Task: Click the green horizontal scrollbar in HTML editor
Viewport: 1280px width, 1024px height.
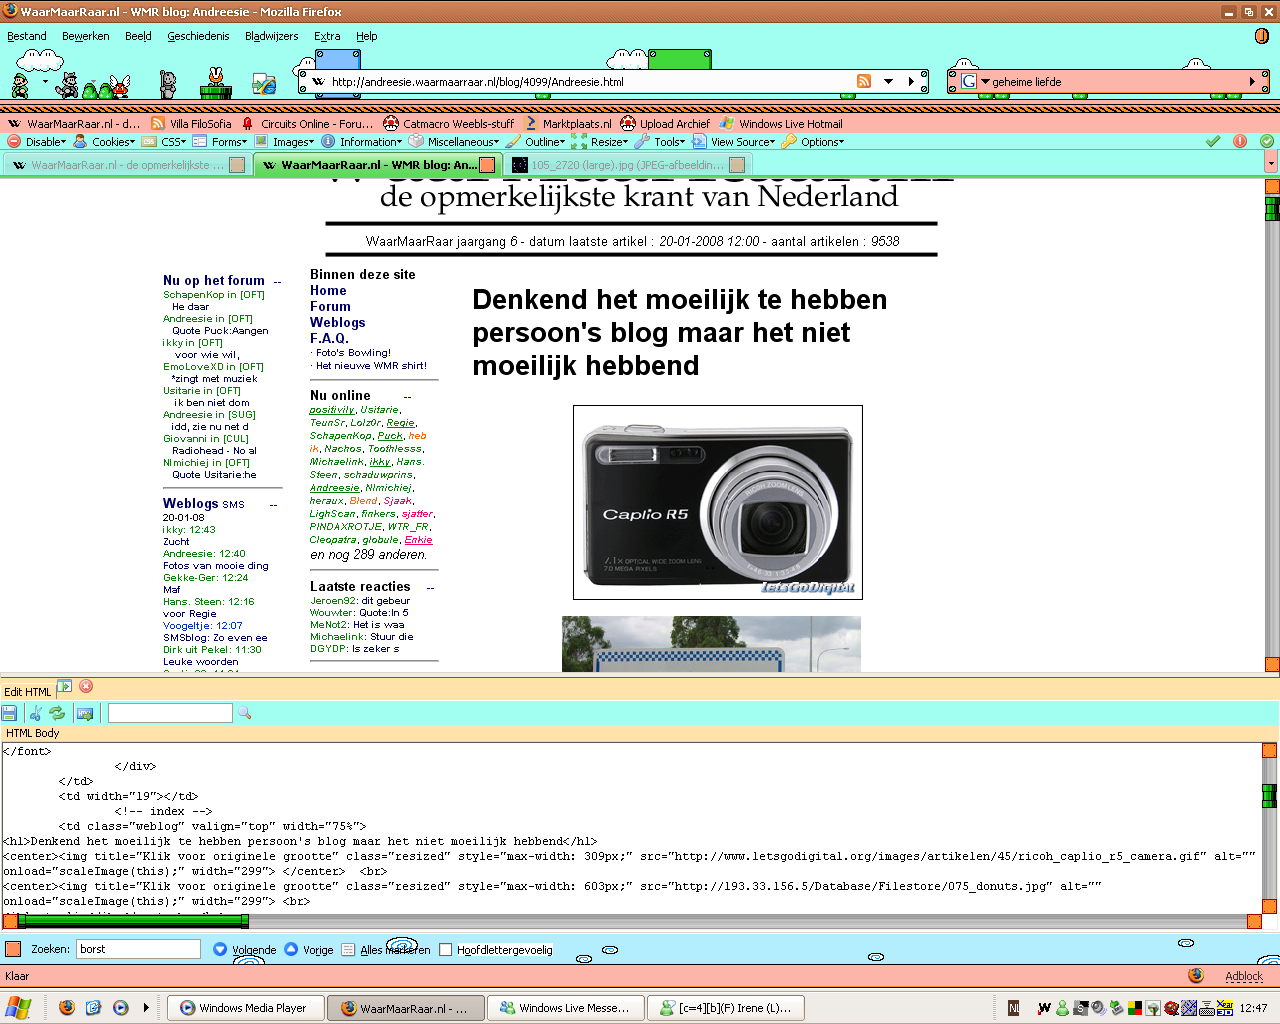Action: [133, 921]
